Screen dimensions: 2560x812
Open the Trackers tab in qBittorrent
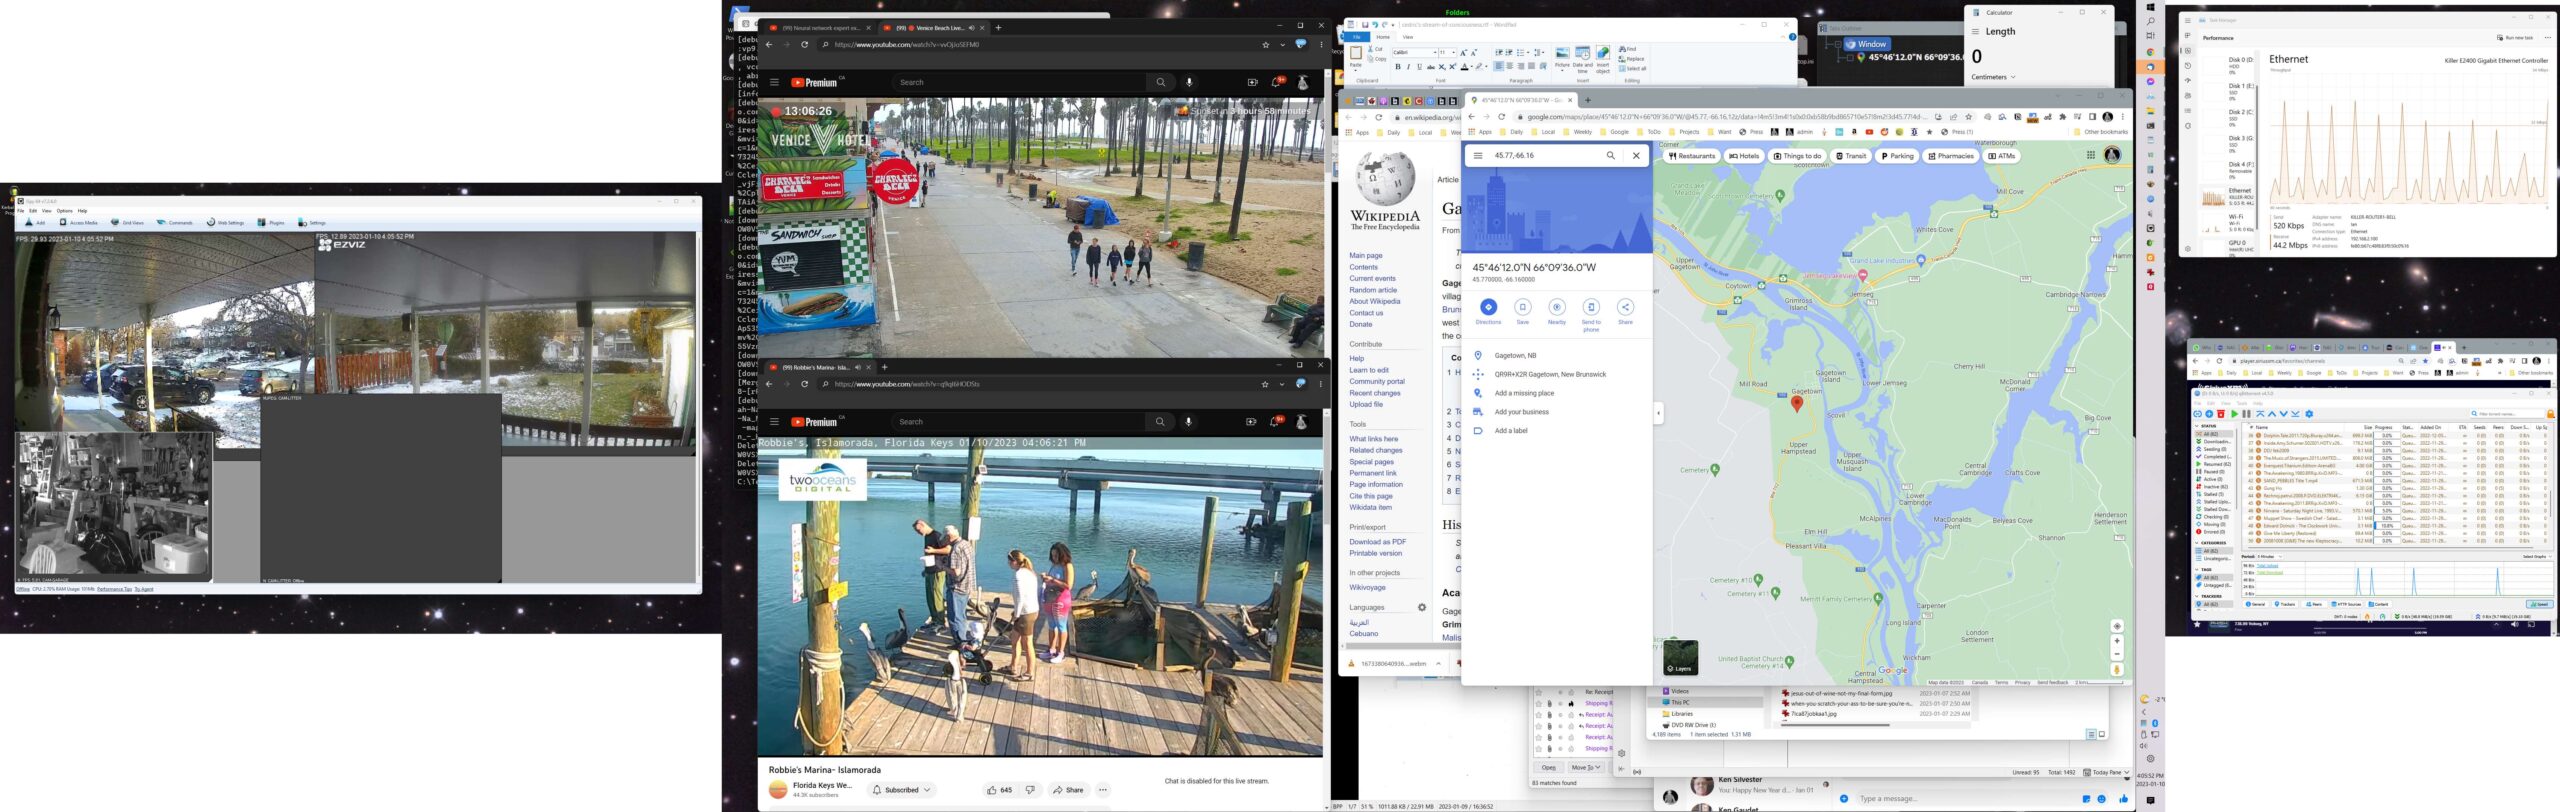(2285, 604)
